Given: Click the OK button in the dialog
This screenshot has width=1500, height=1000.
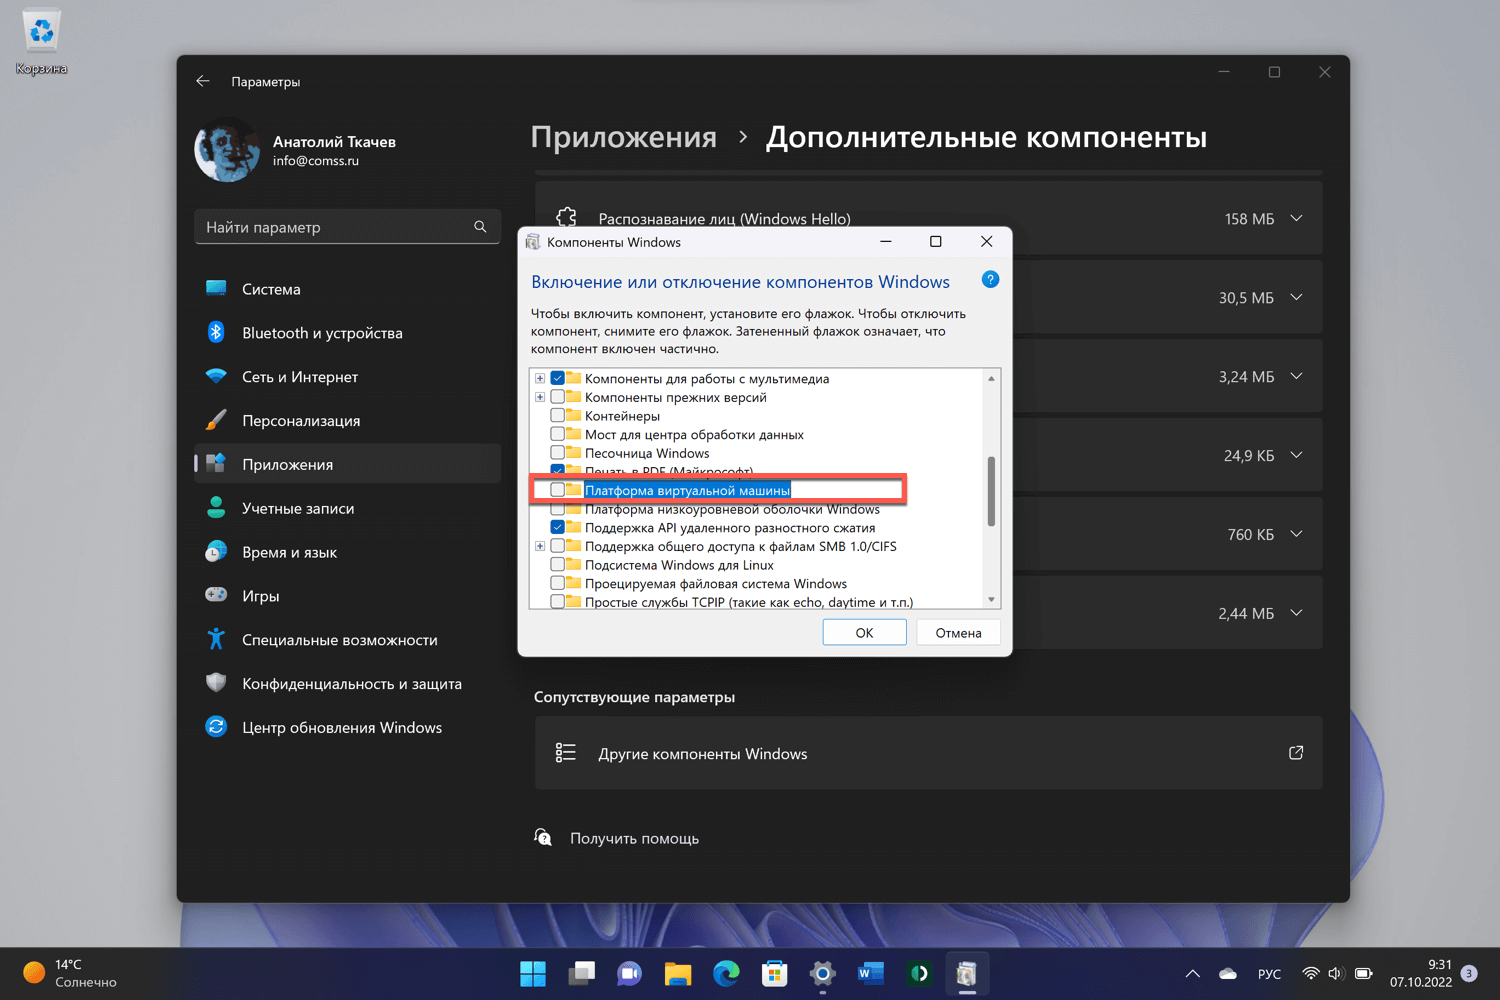Looking at the screenshot, I should tap(864, 632).
